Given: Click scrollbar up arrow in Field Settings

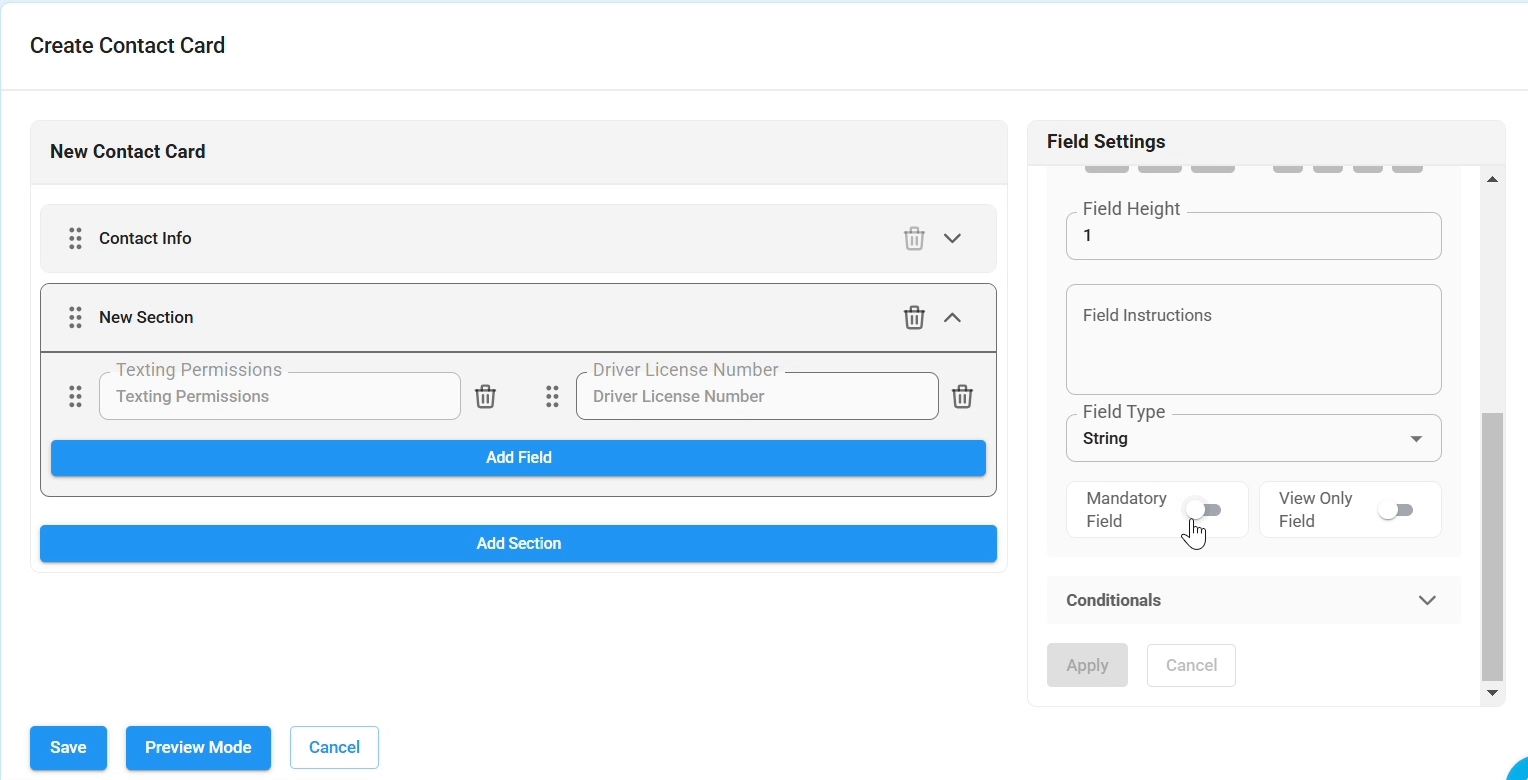Looking at the screenshot, I should [1492, 179].
